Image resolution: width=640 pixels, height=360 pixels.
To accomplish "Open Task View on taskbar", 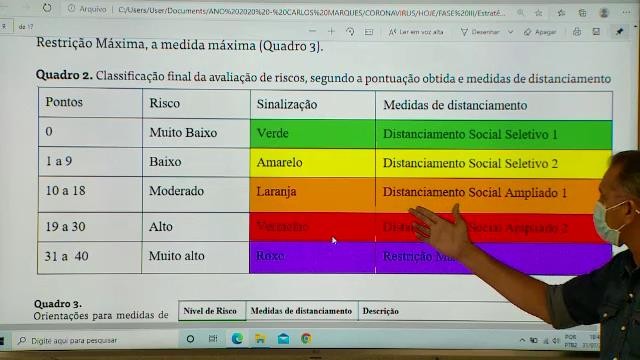I will (213, 338).
